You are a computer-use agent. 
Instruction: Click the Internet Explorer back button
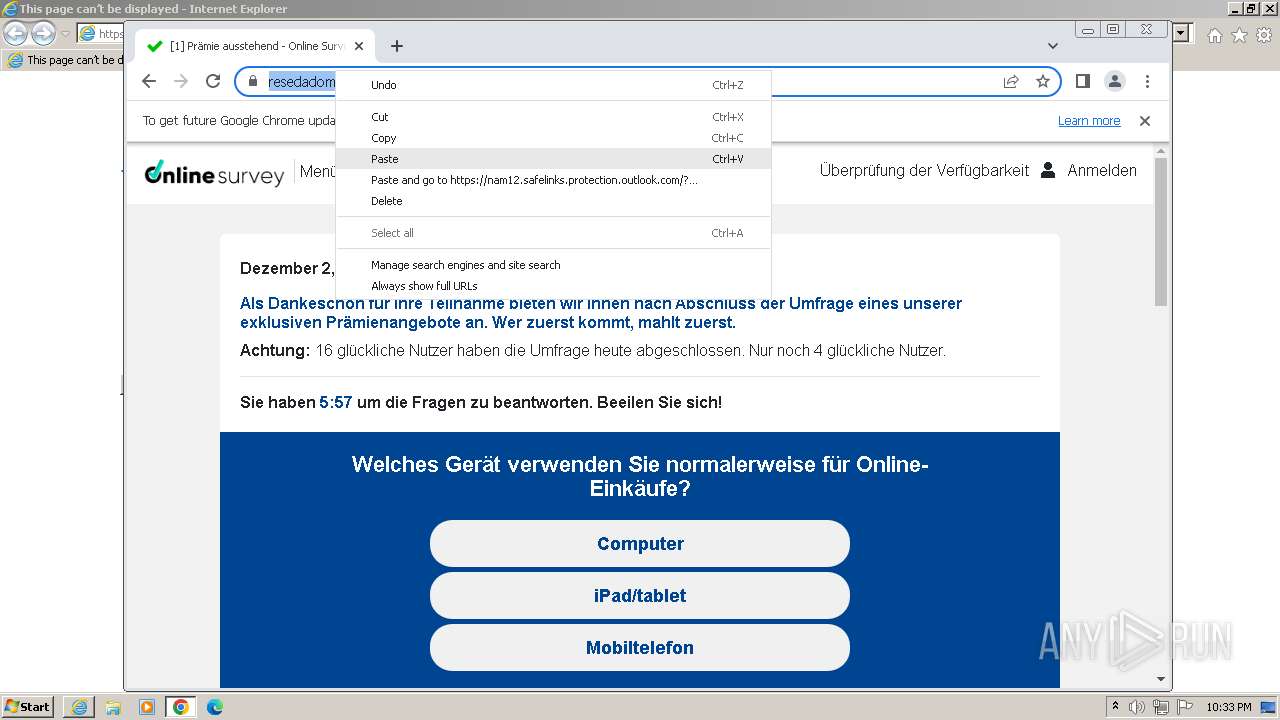[15, 34]
